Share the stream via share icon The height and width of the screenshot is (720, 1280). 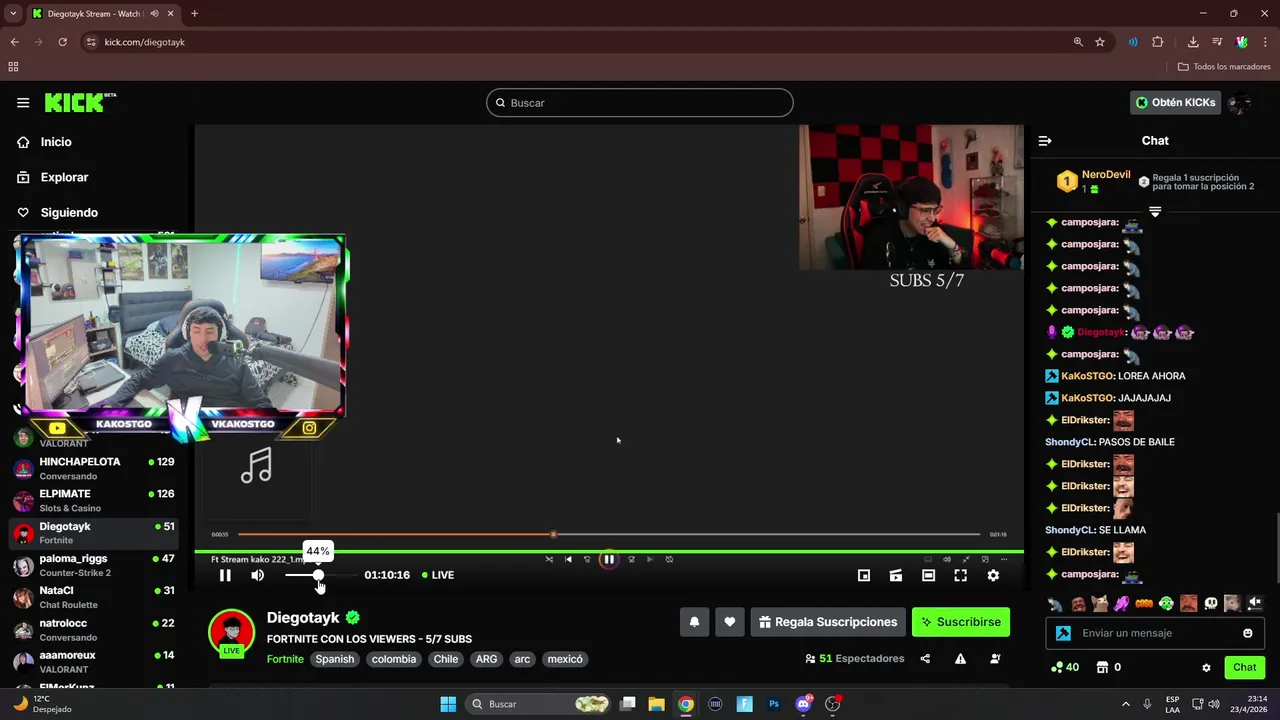pos(925,659)
